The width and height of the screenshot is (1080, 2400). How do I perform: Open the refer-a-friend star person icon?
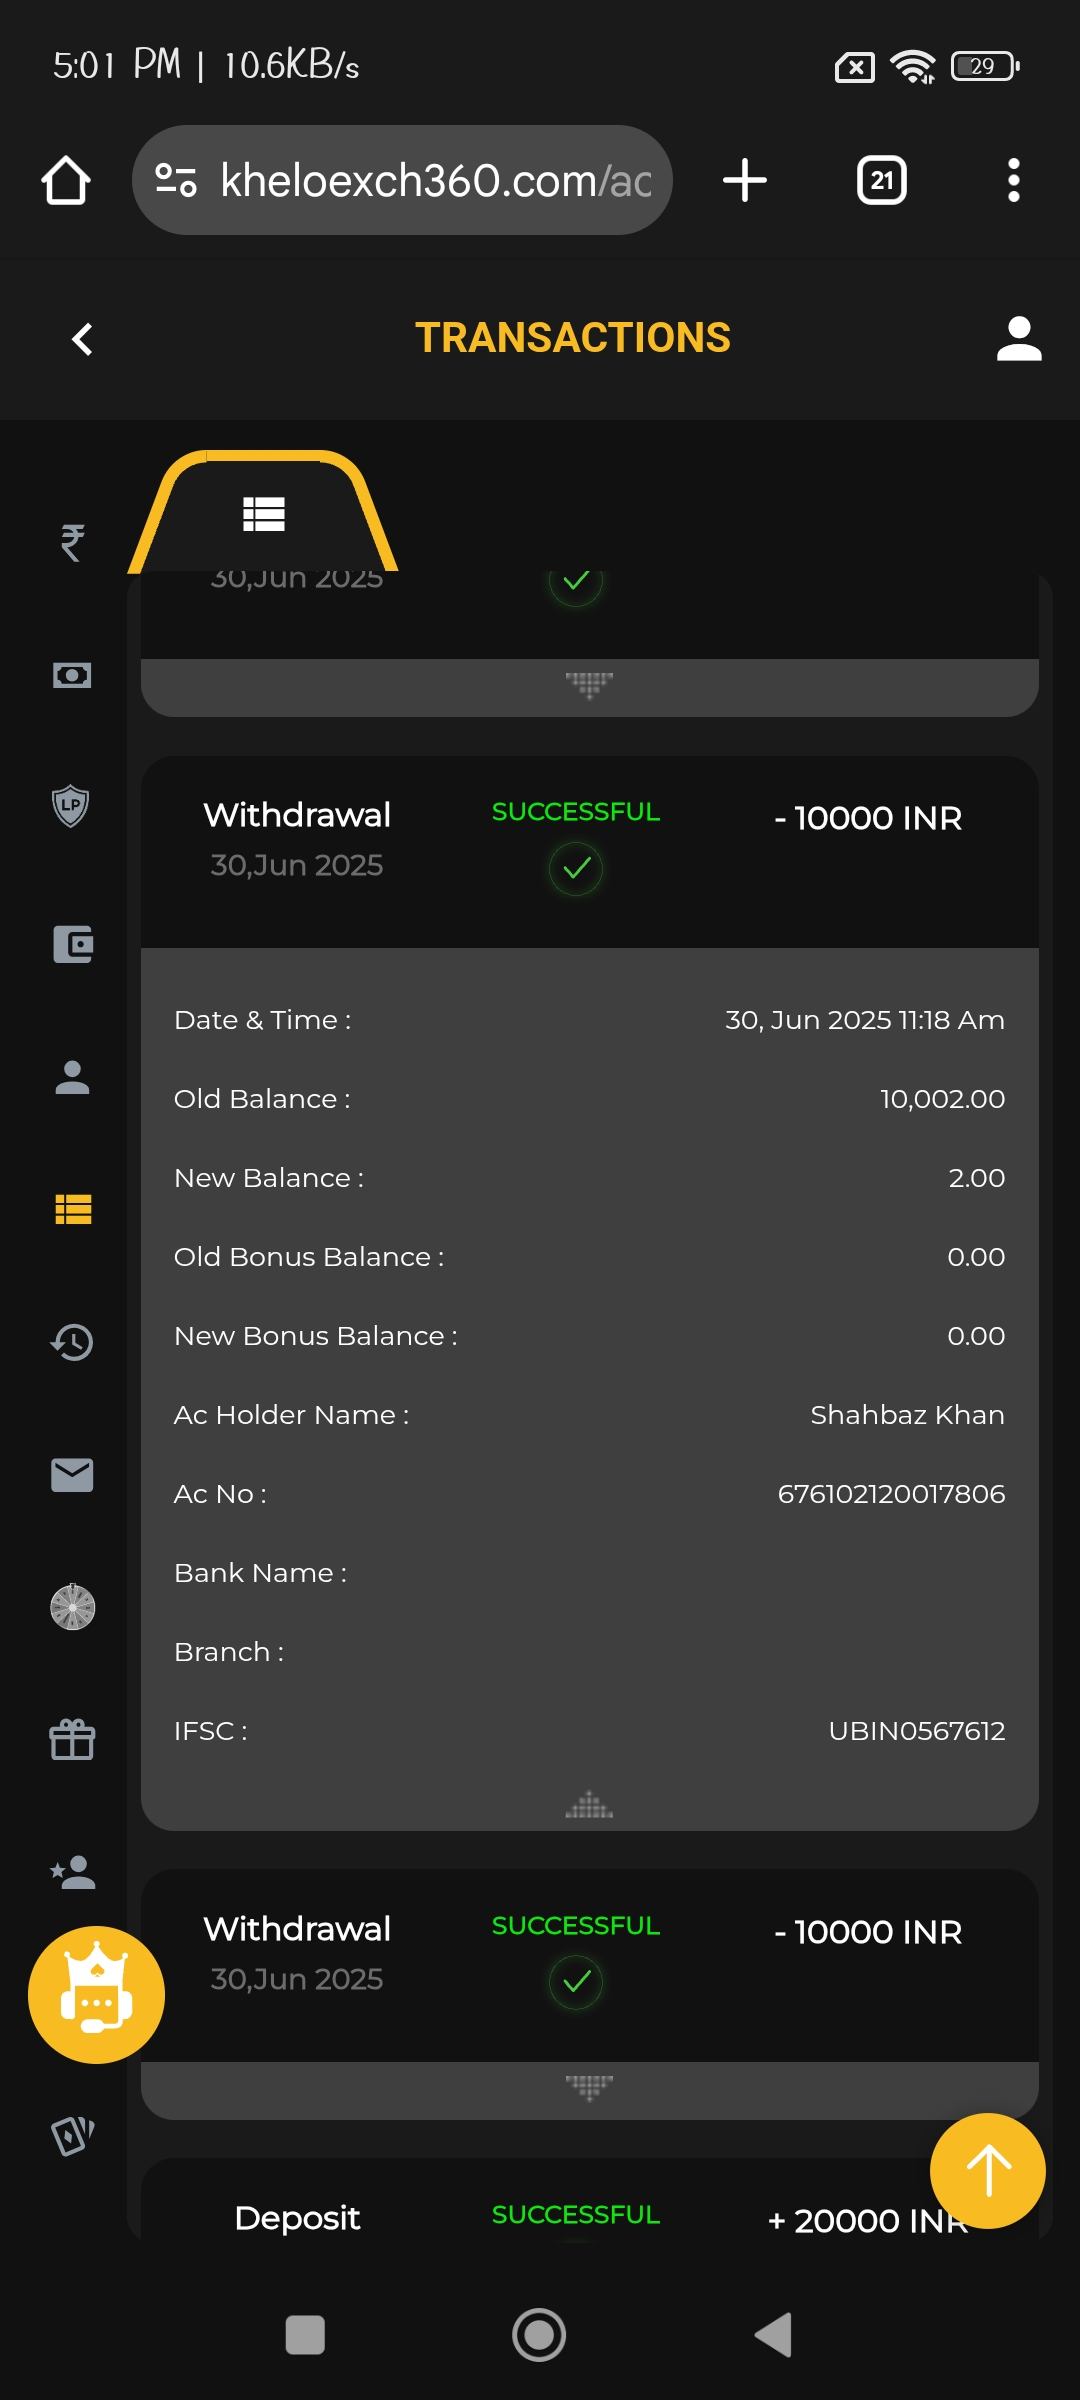pyautogui.click(x=73, y=1872)
